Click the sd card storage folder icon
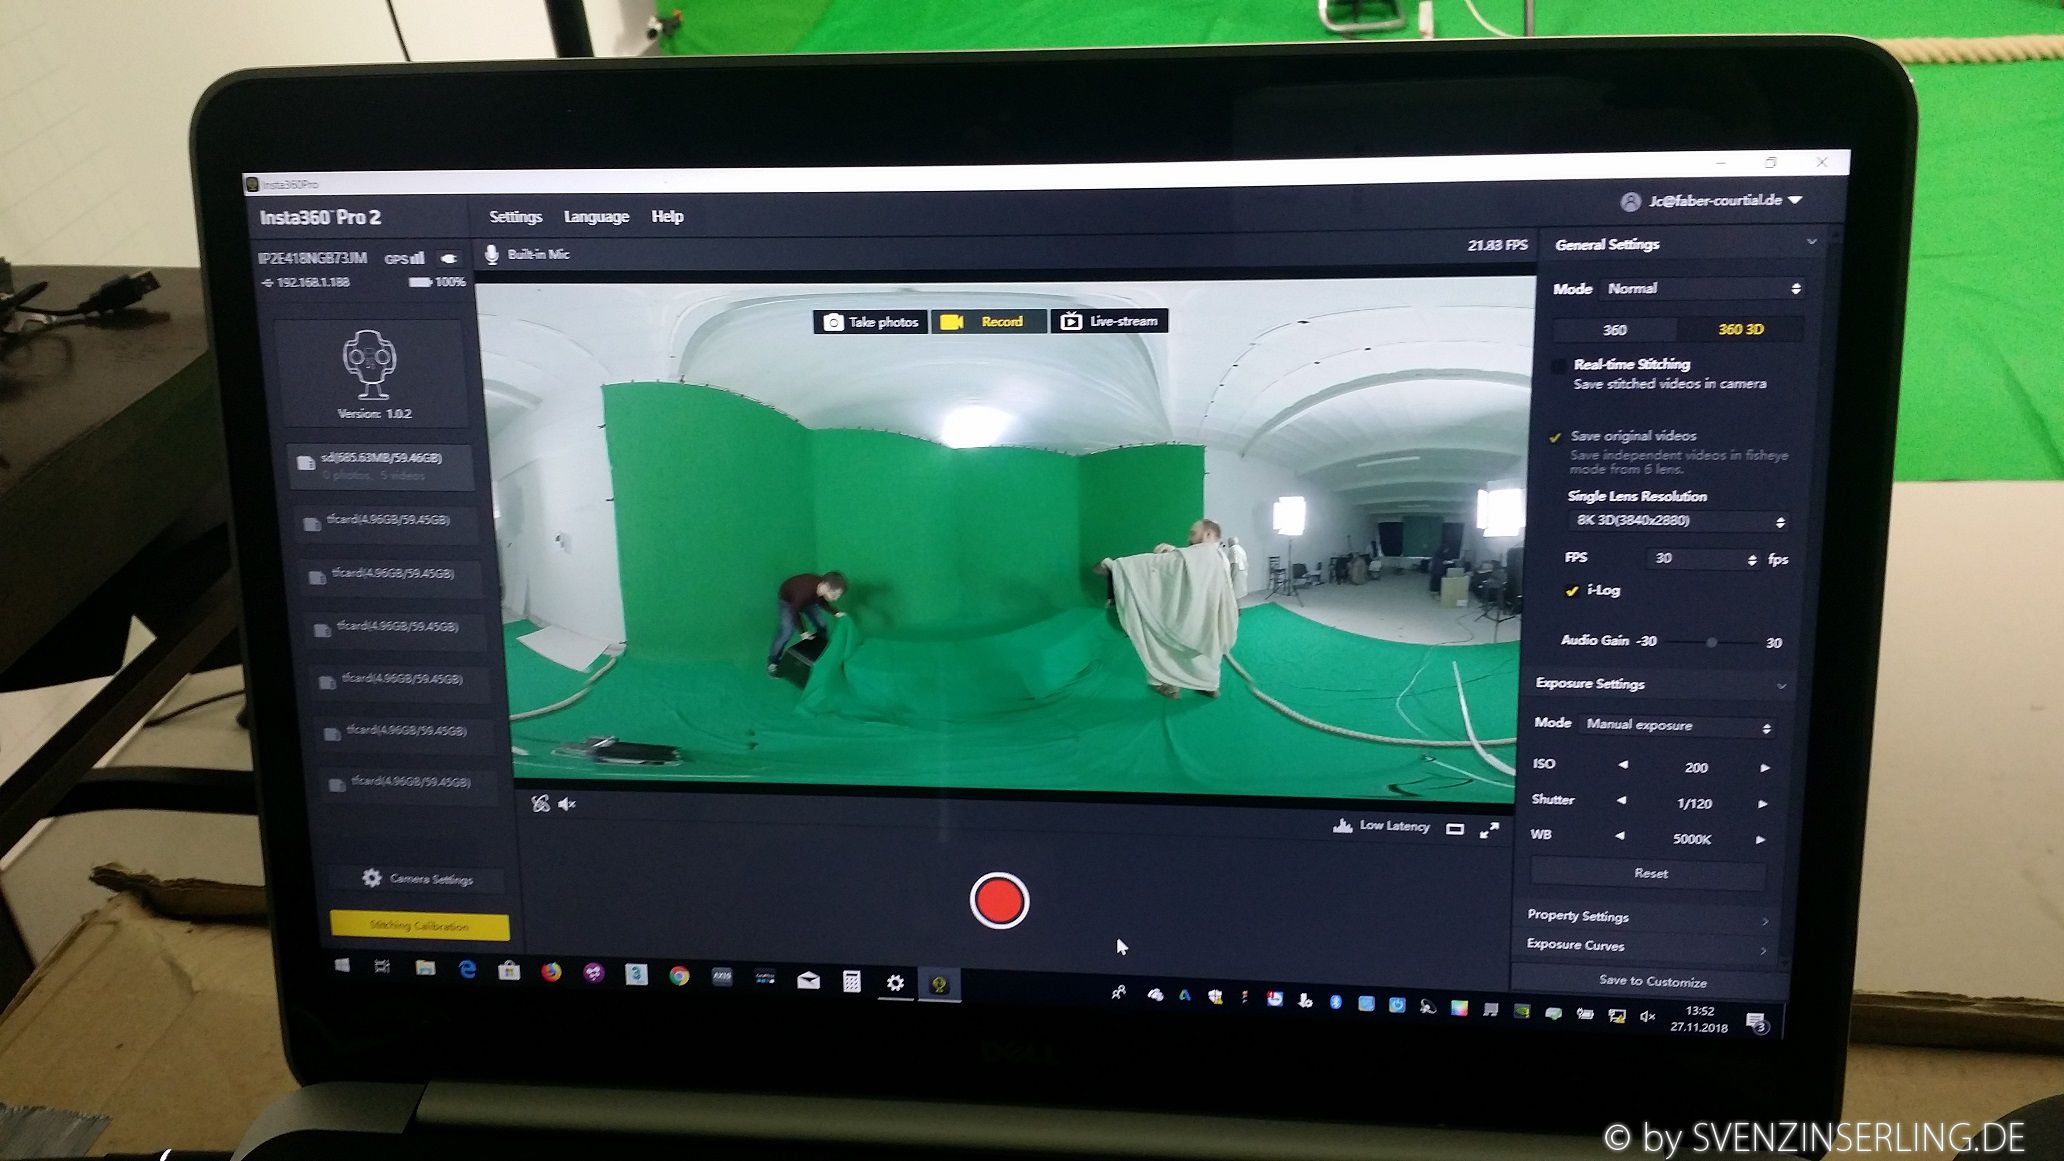This screenshot has width=2064, height=1161. (x=306, y=463)
